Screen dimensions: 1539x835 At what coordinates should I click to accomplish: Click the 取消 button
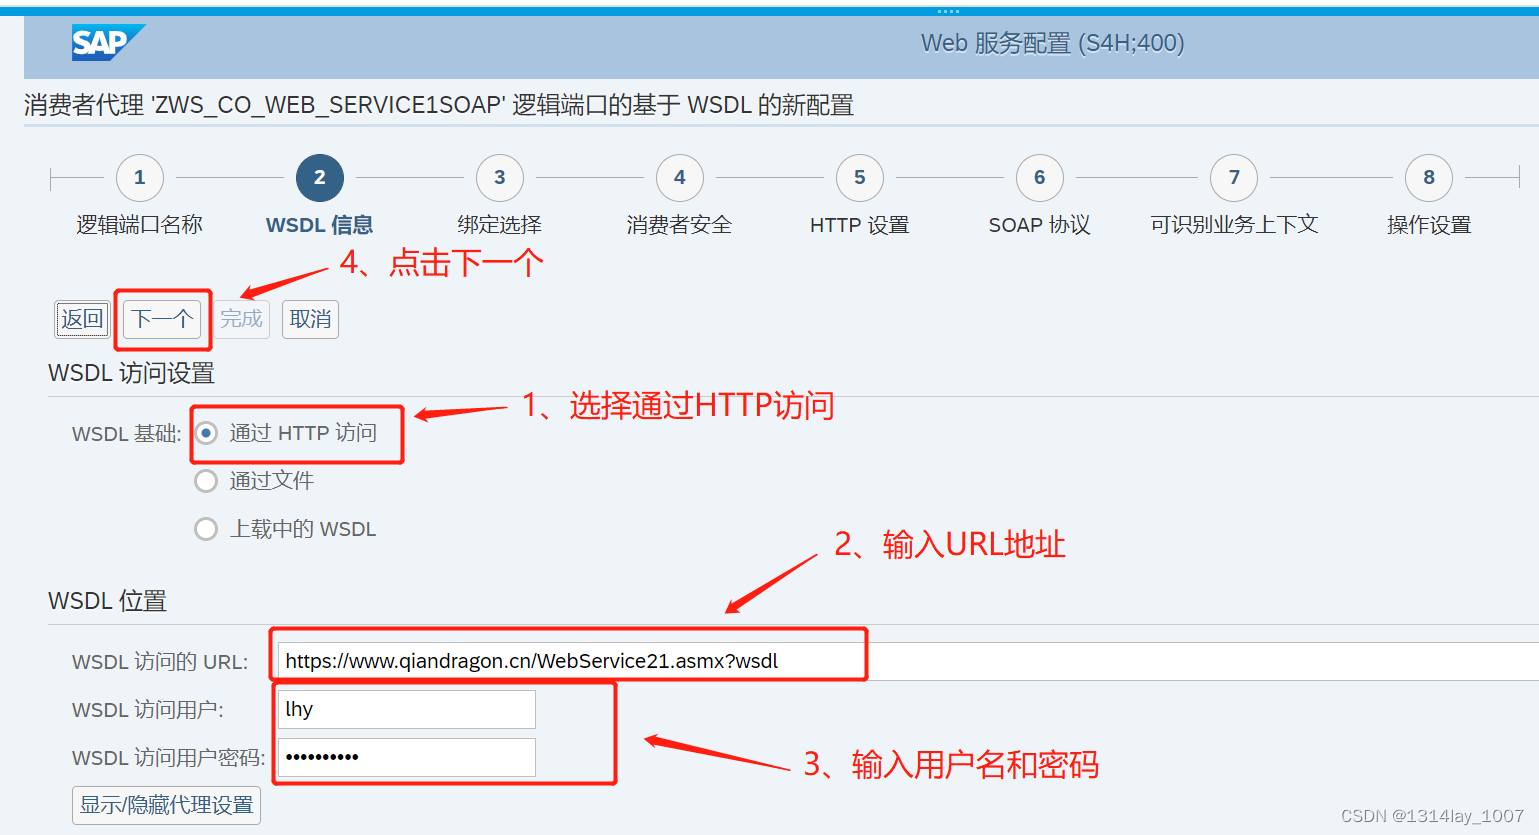[x=310, y=319]
